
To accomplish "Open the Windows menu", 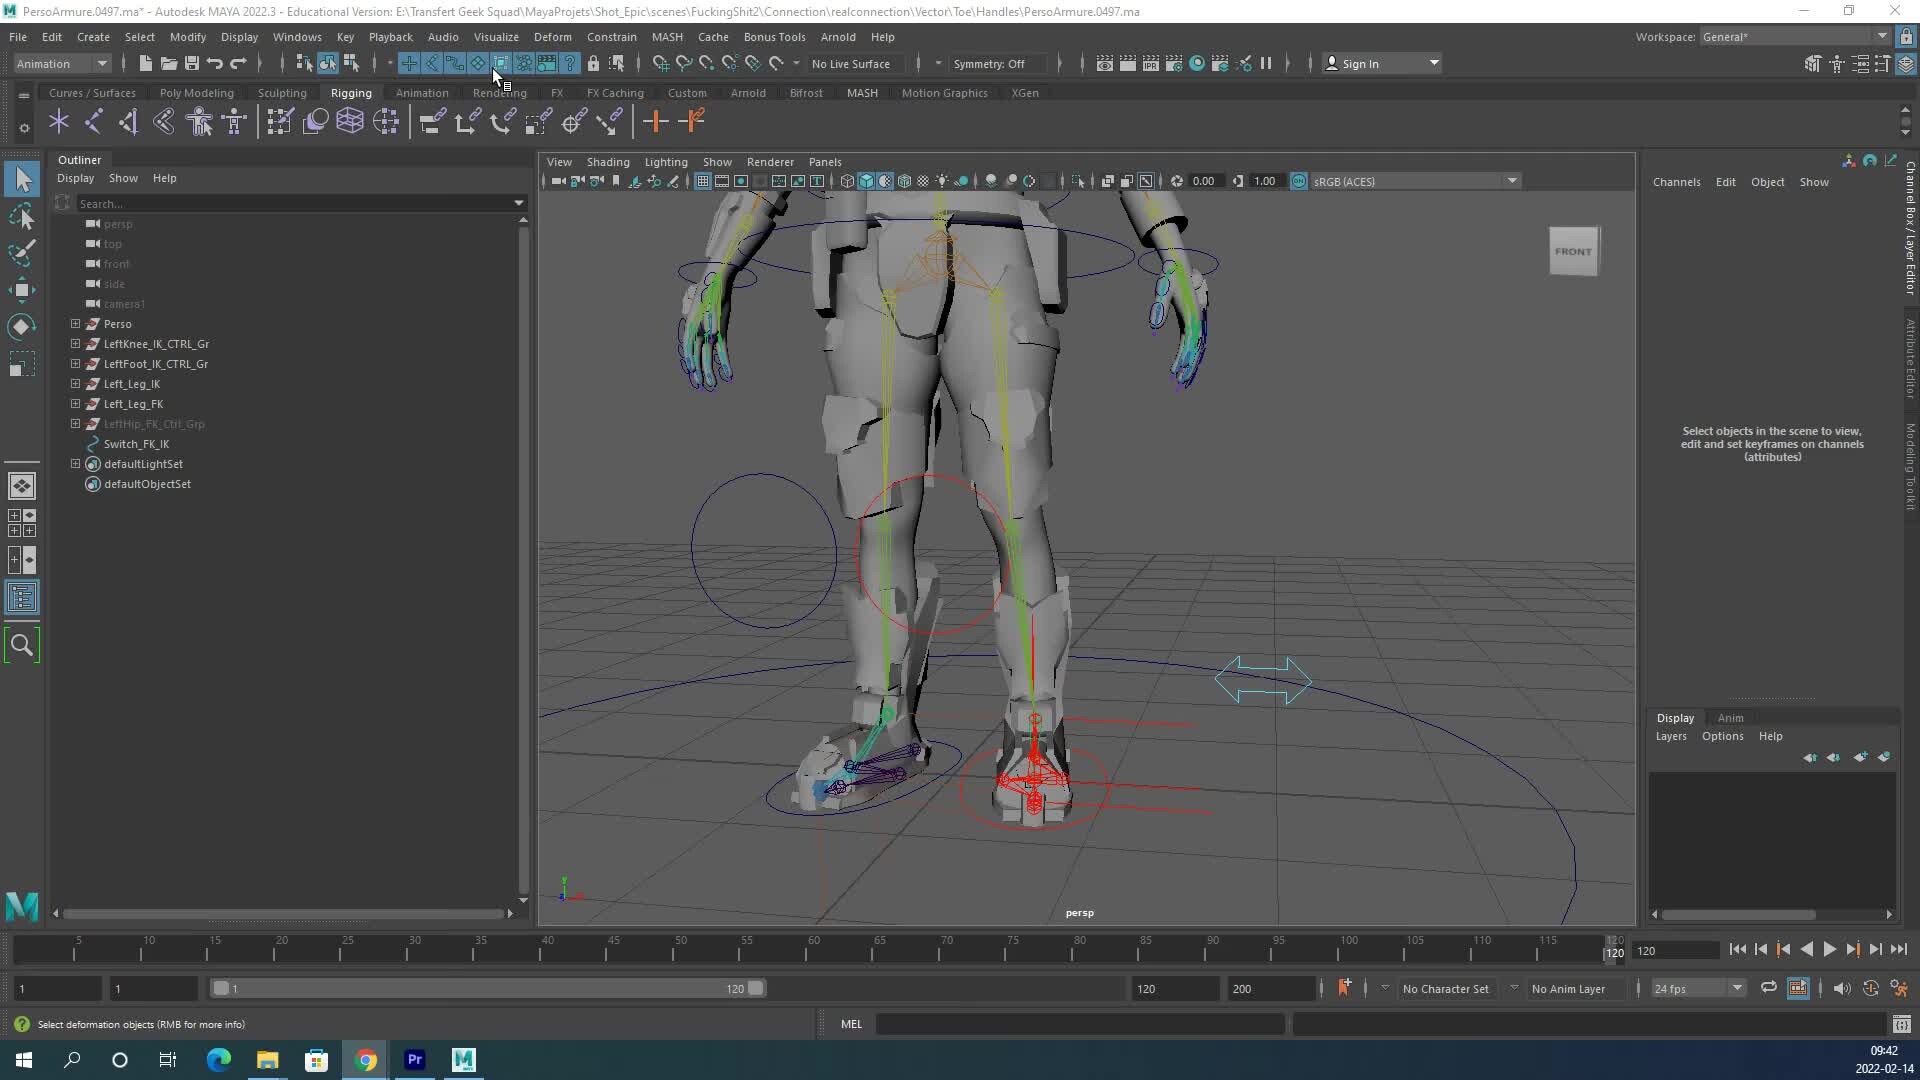I will pos(297,37).
